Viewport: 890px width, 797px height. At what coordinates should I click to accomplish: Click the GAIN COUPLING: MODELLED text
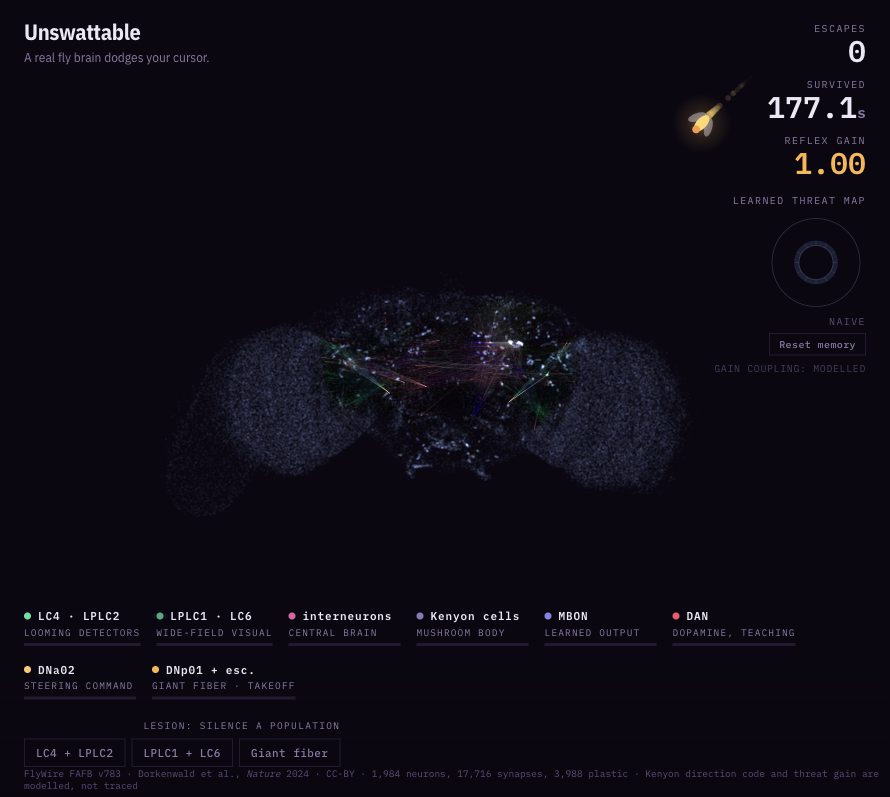pyautogui.click(x=790, y=368)
